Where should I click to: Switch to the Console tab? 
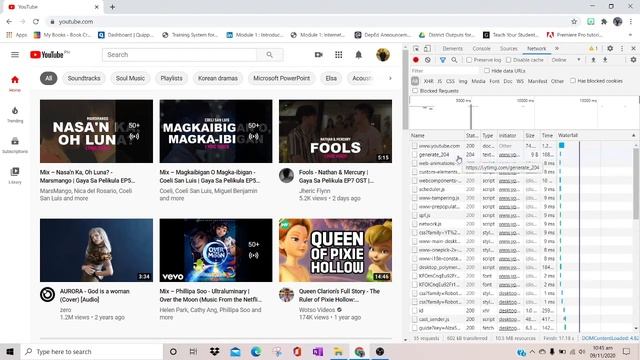481,48
